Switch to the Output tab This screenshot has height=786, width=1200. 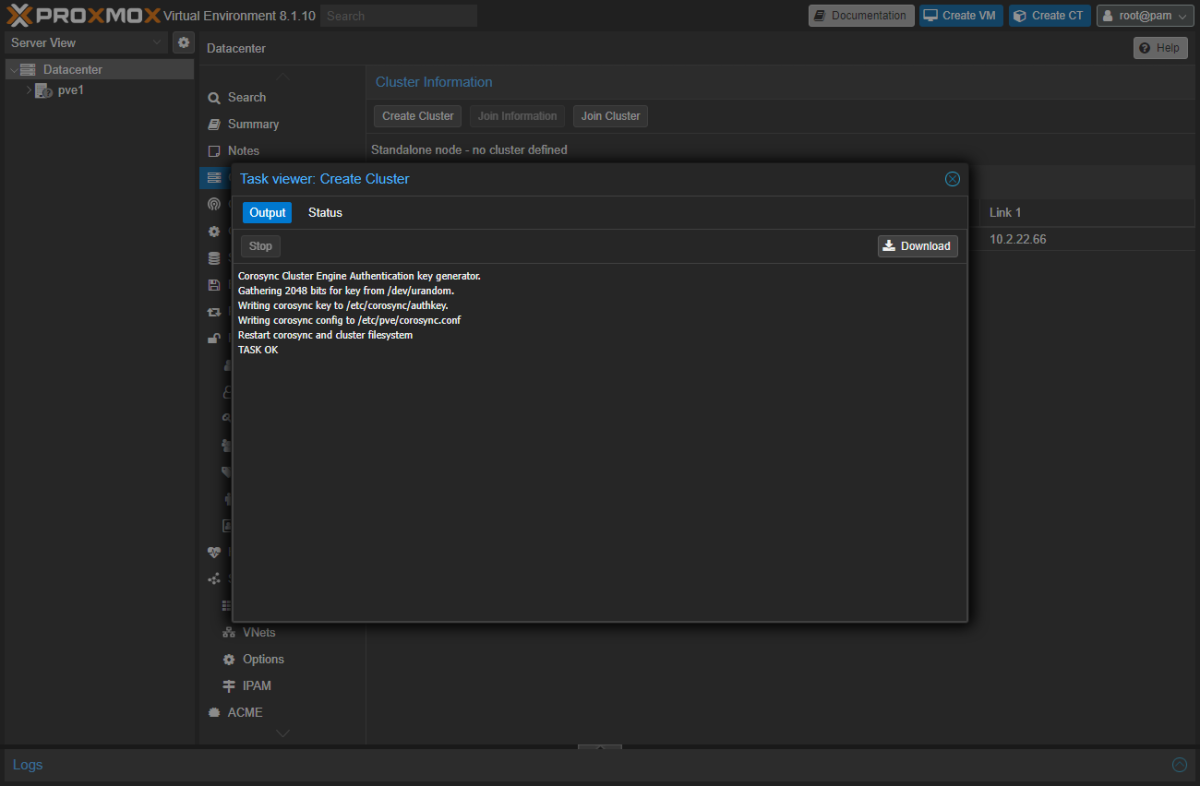click(x=267, y=213)
